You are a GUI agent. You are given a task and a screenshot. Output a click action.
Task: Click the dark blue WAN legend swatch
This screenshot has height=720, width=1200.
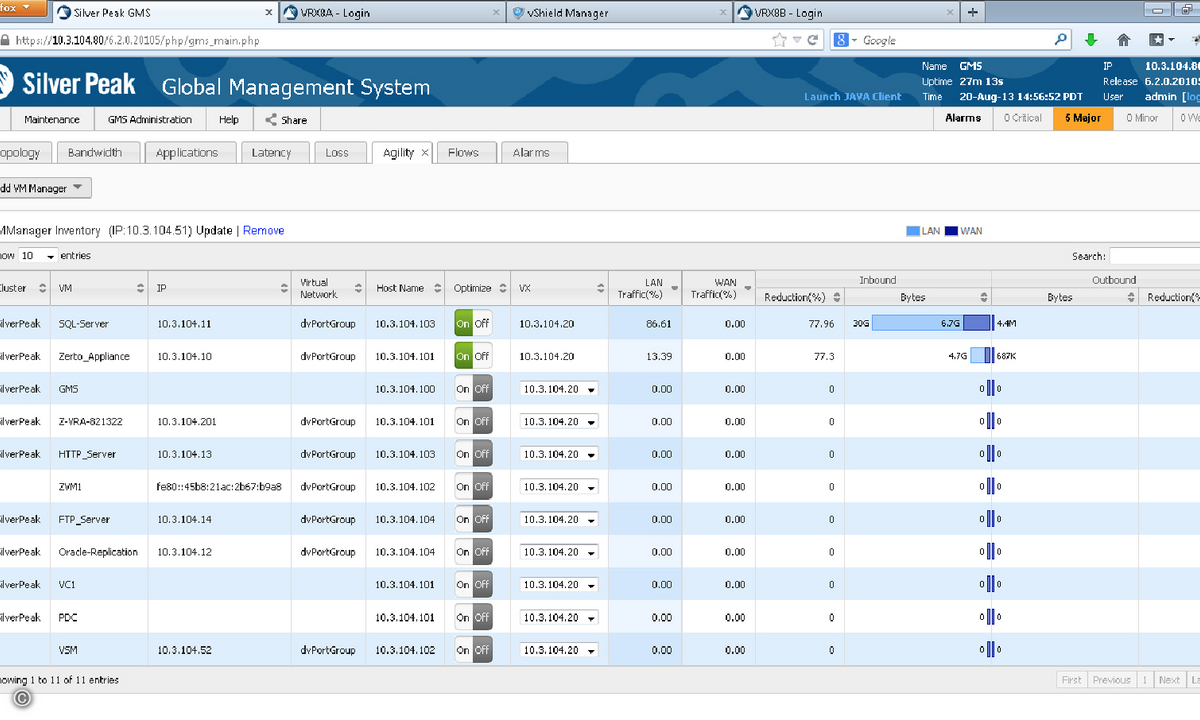tap(952, 231)
